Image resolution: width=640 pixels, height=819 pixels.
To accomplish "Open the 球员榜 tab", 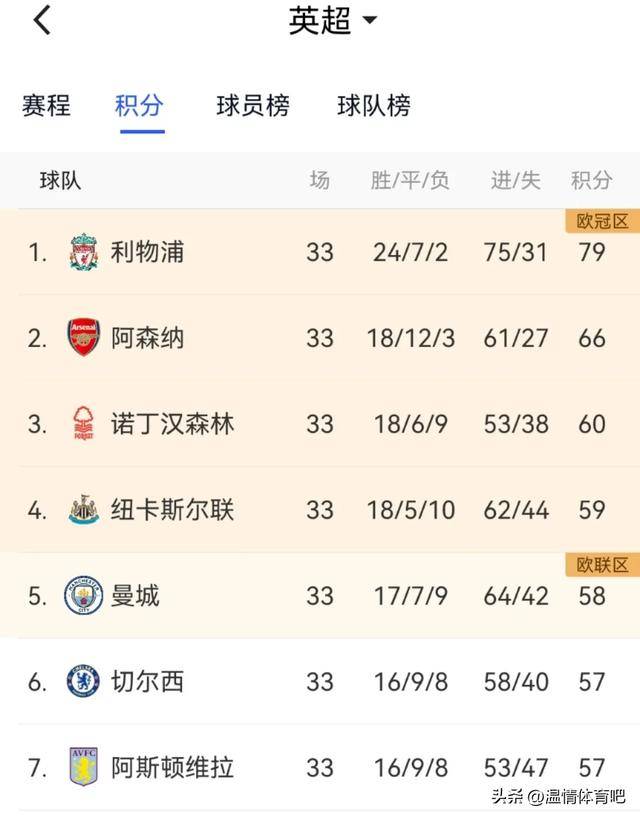I will (x=253, y=106).
